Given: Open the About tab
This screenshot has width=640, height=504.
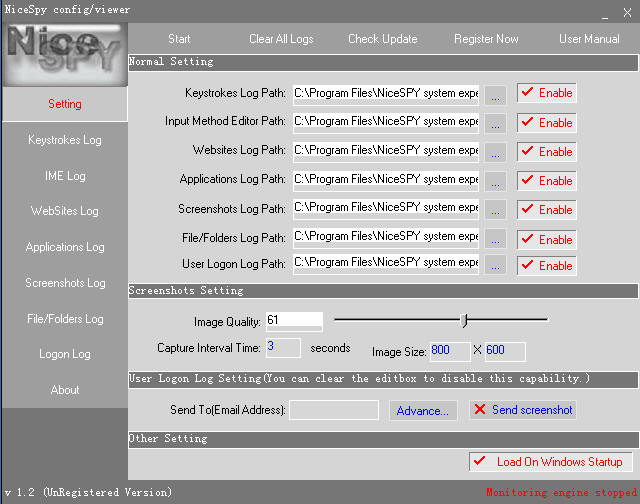Looking at the screenshot, I should pyautogui.click(x=65, y=390).
